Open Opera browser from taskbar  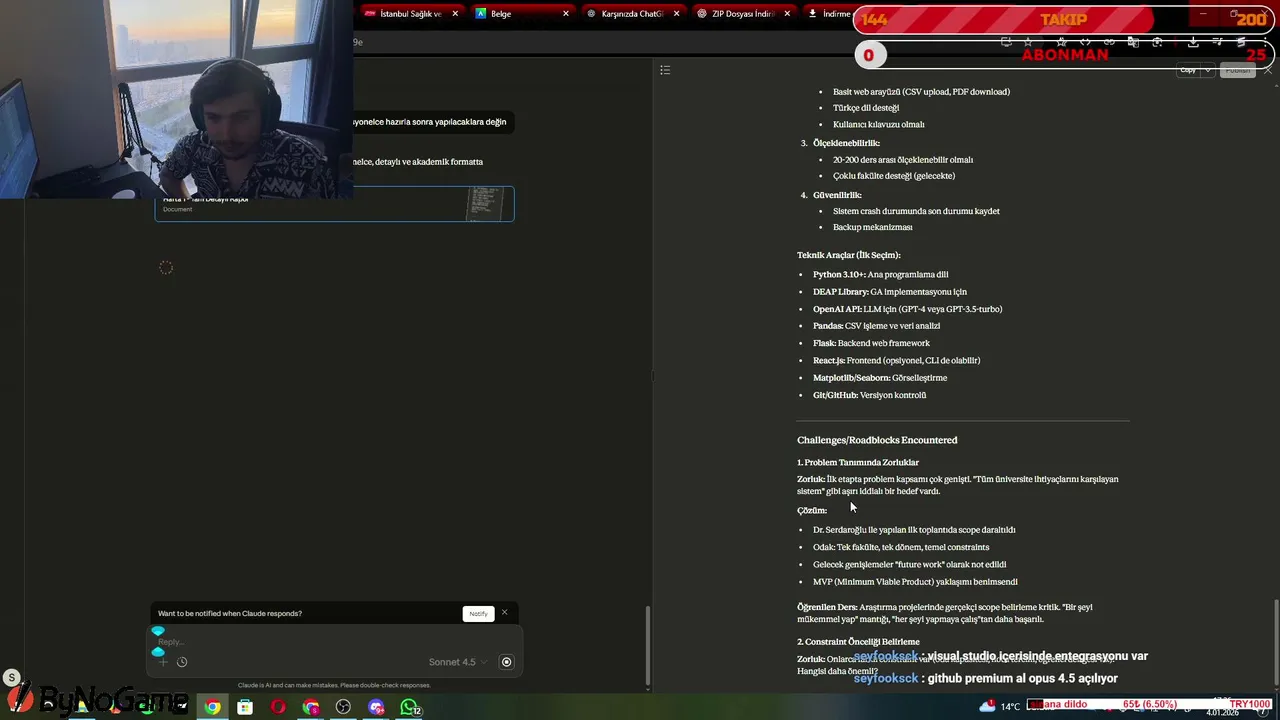(278, 707)
